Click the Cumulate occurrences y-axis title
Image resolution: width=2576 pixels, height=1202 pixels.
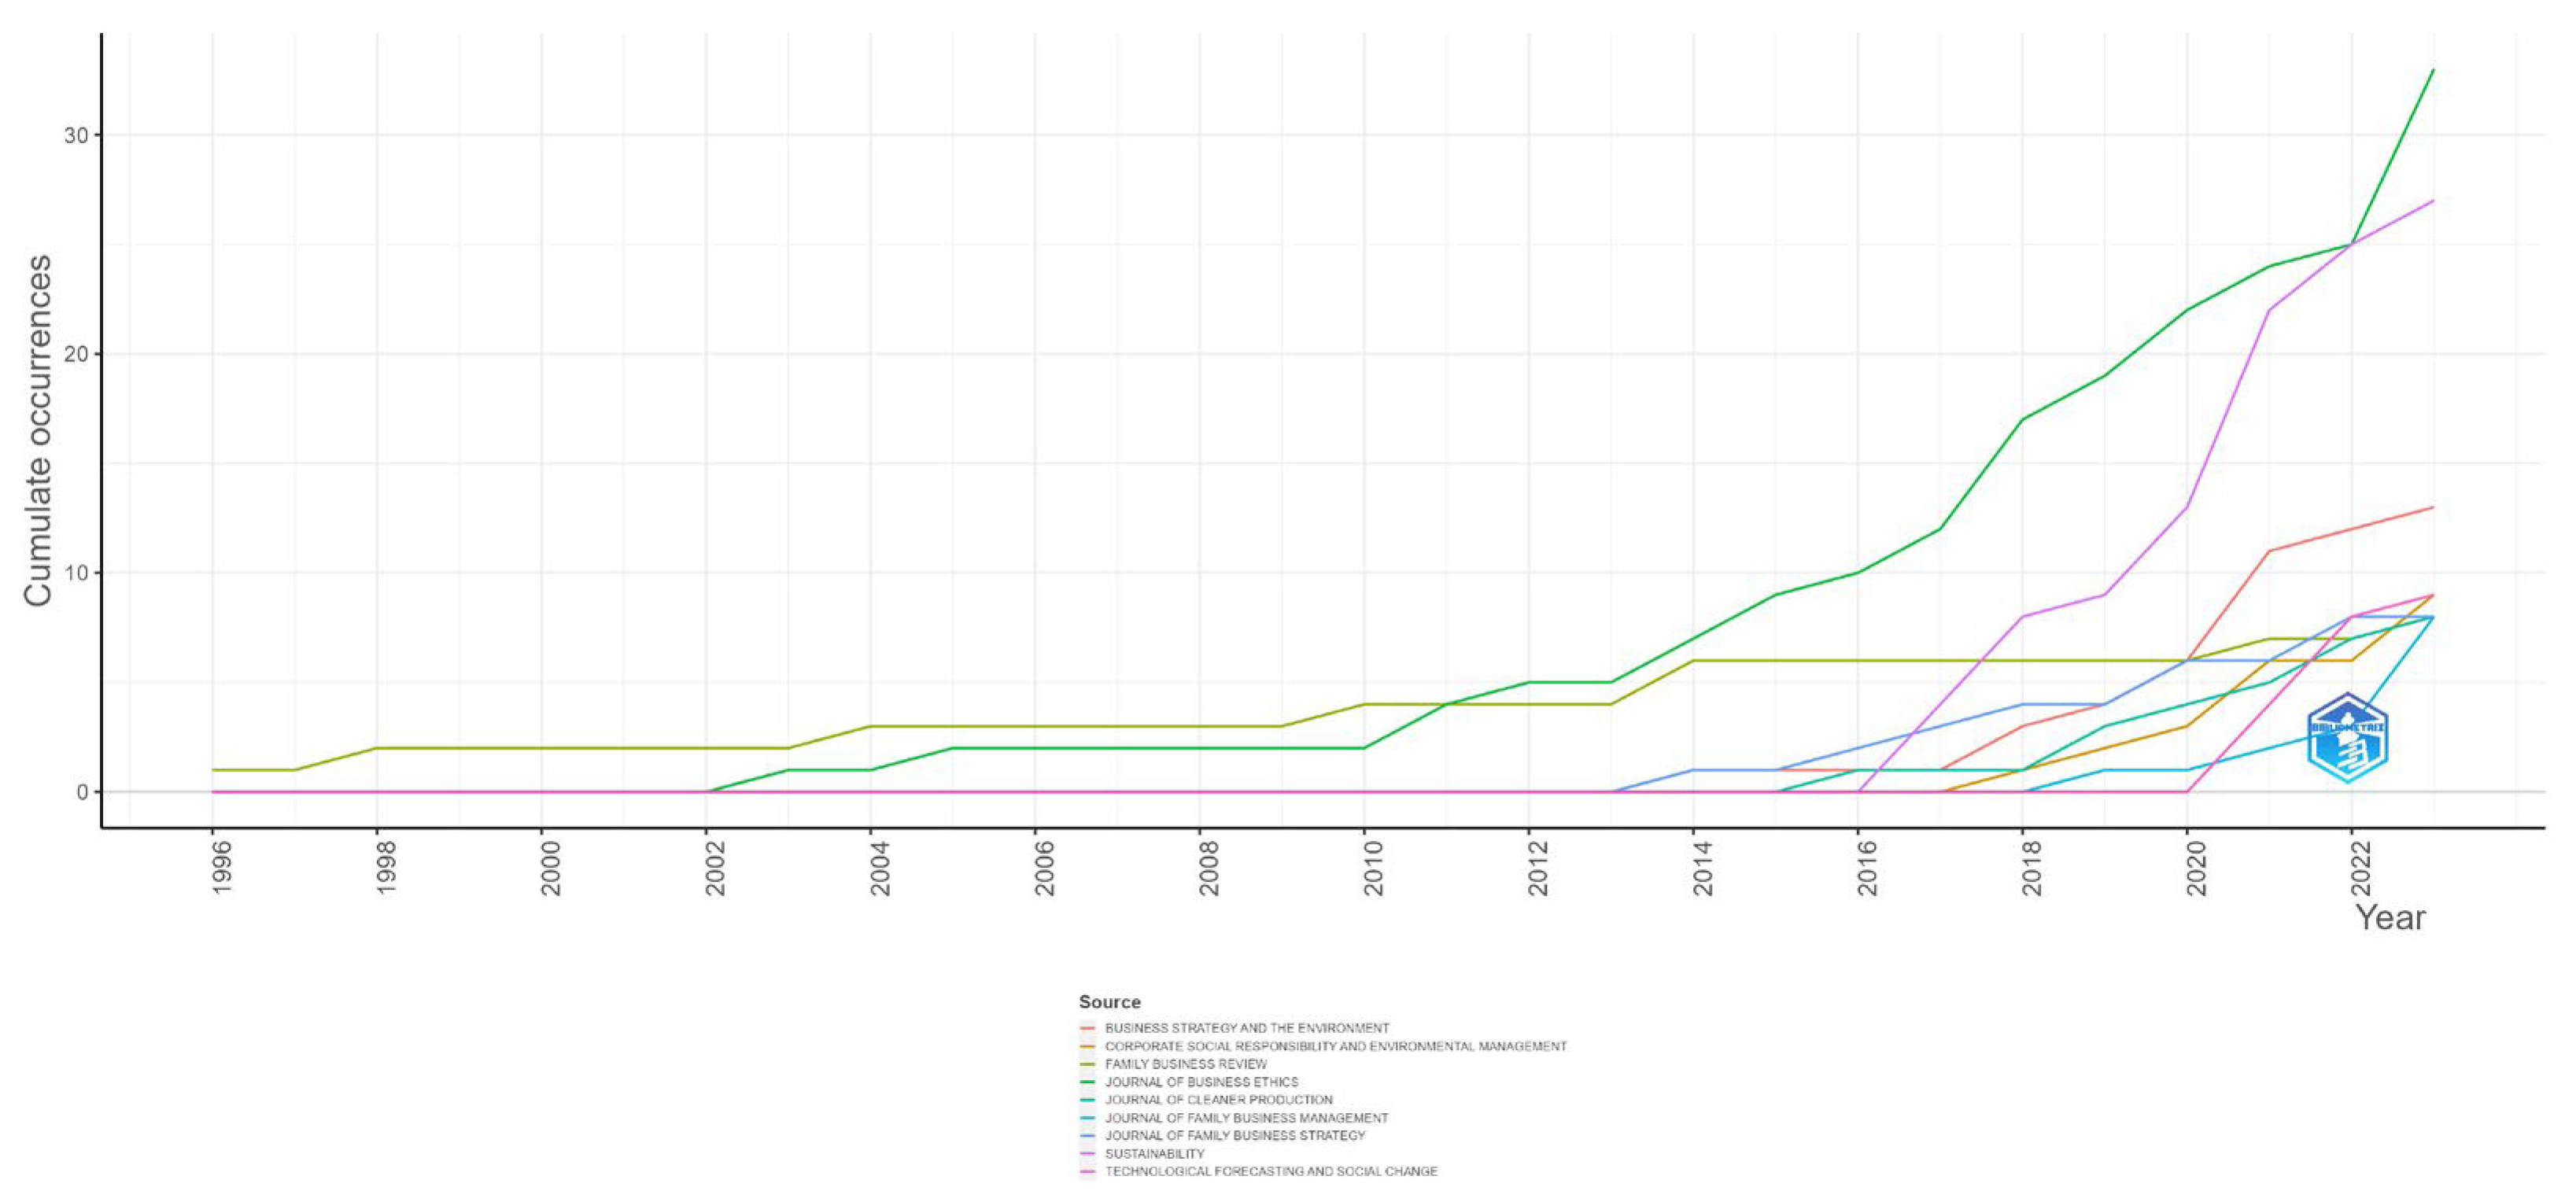pyautogui.click(x=38, y=430)
